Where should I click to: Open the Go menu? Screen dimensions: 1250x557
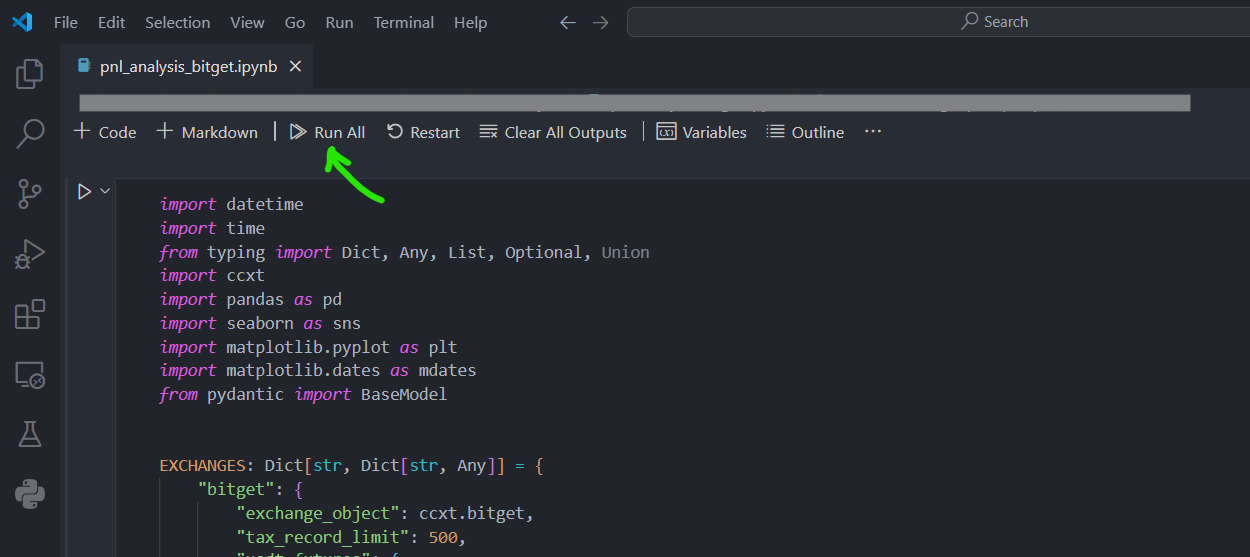295,22
